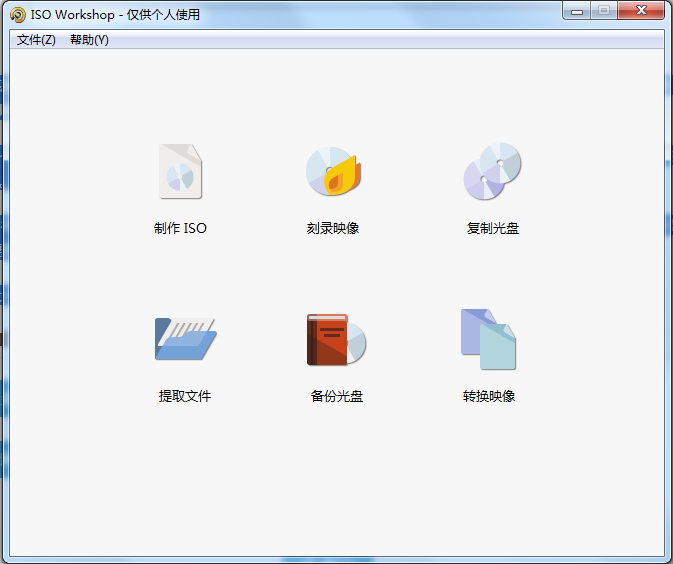Open the 文件(Z) menu
Viewport: 673px width, 564px height.
(36, 40)
